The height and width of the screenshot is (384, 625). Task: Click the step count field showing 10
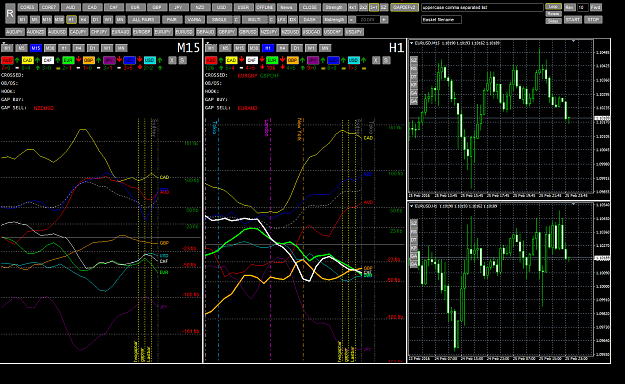tap(582, 8)
